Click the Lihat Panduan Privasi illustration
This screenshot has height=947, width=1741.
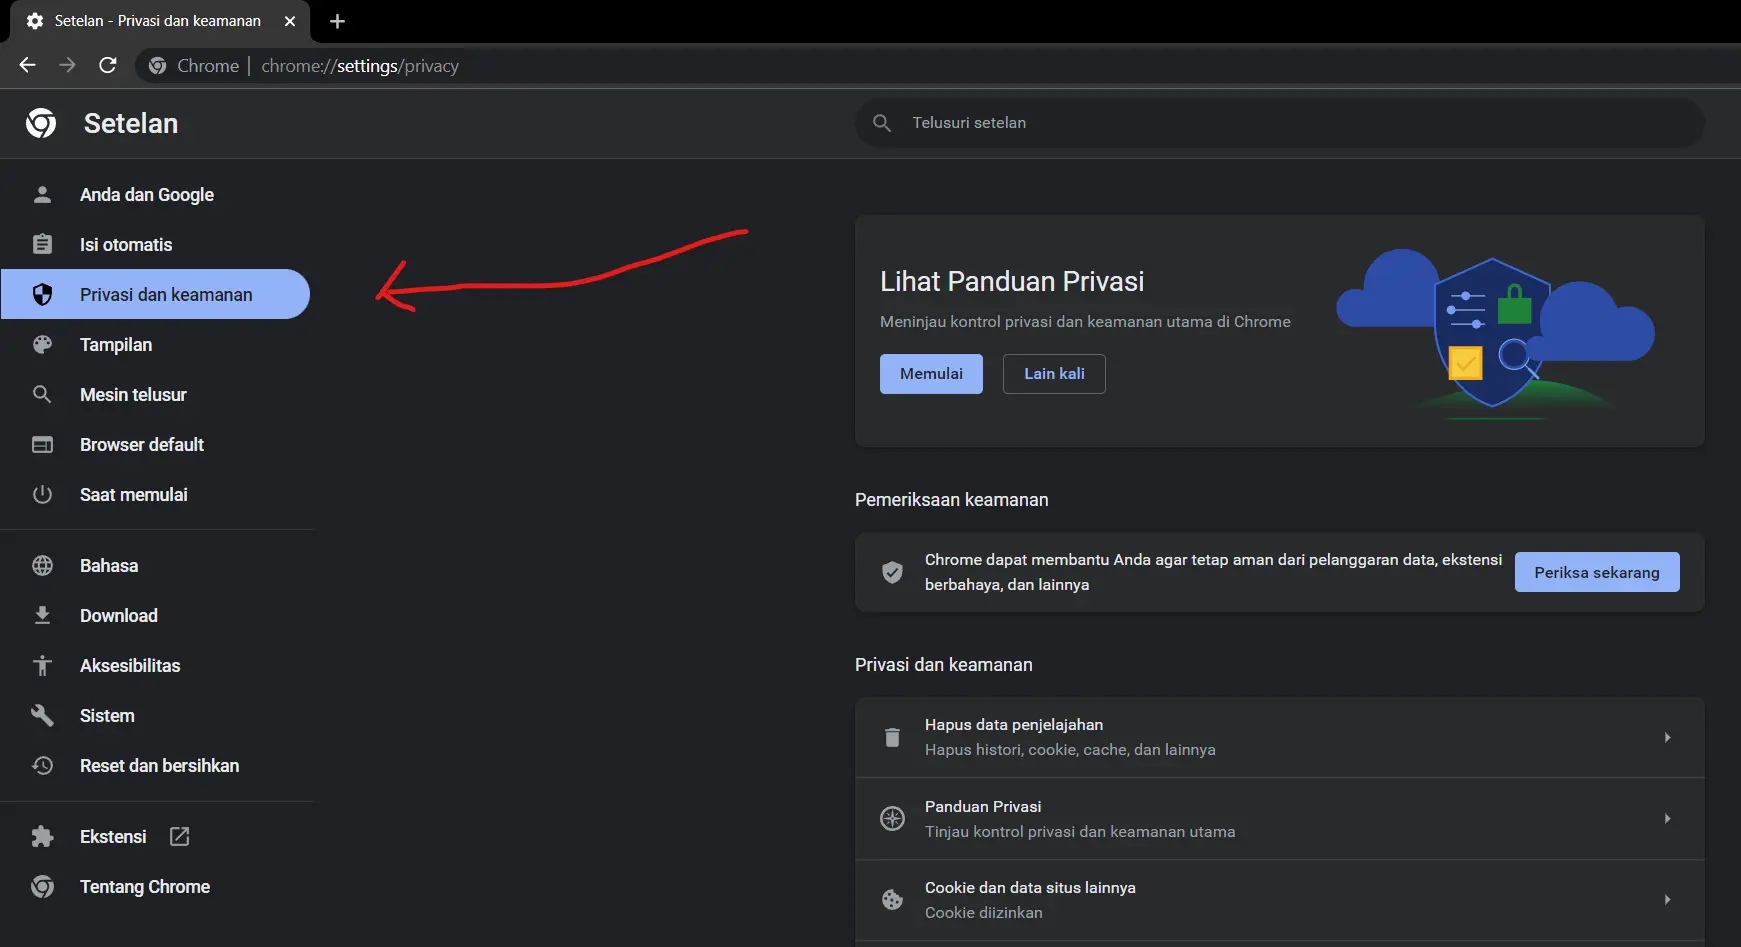click(1496, 333)
